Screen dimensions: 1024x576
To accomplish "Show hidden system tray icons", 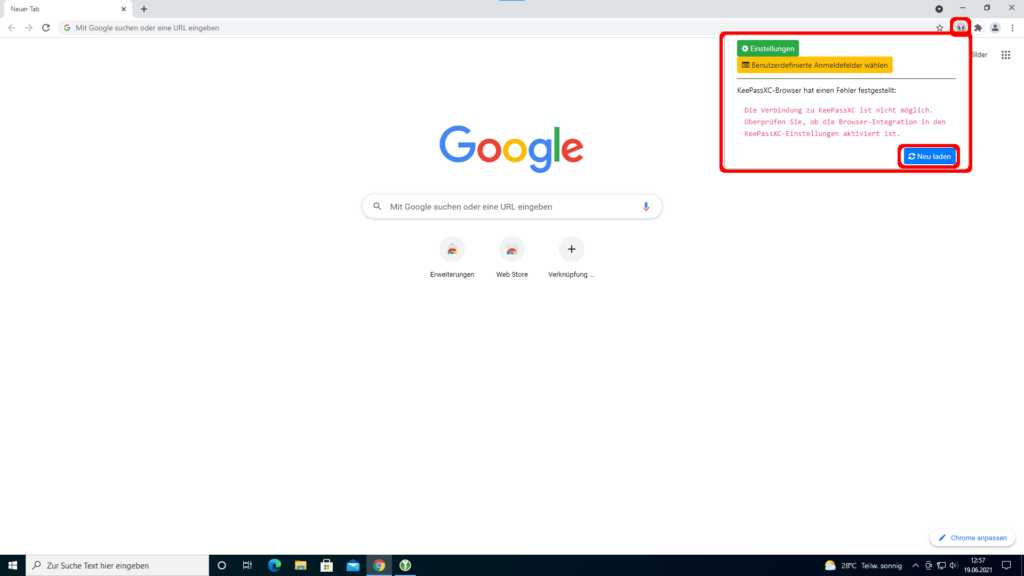I will (916, 566).
